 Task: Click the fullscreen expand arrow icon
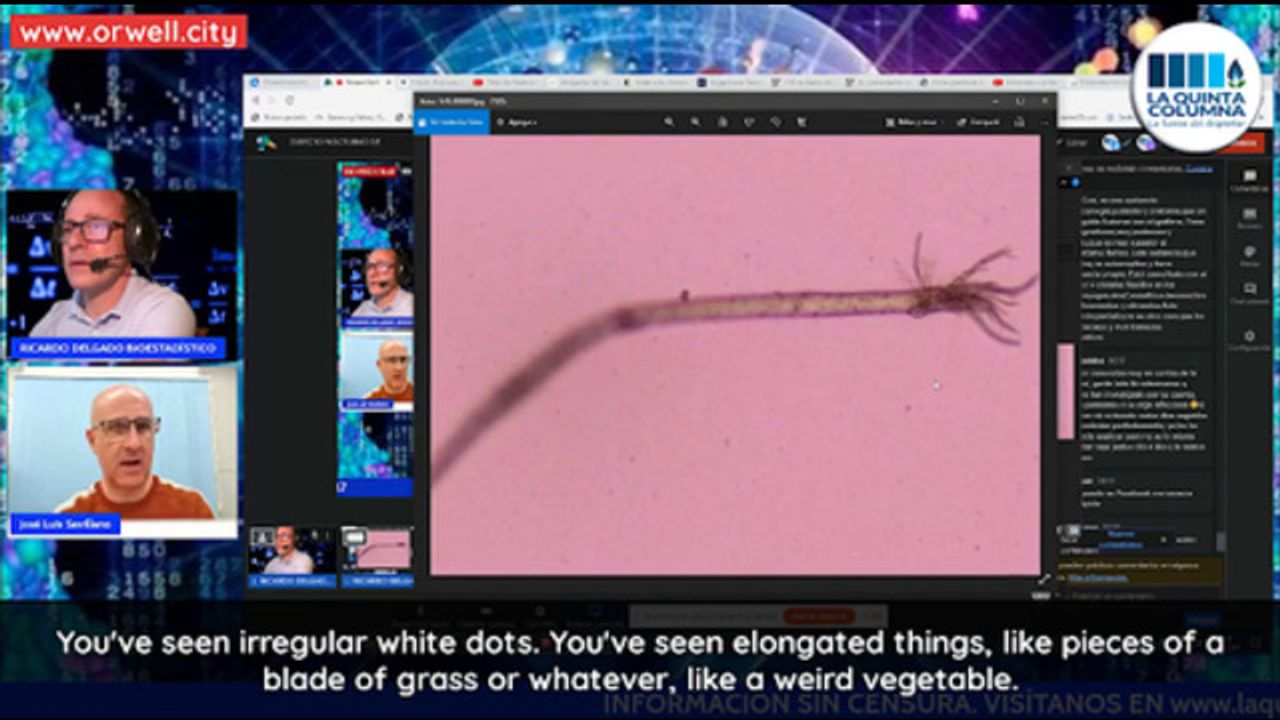coord(1044,579)
